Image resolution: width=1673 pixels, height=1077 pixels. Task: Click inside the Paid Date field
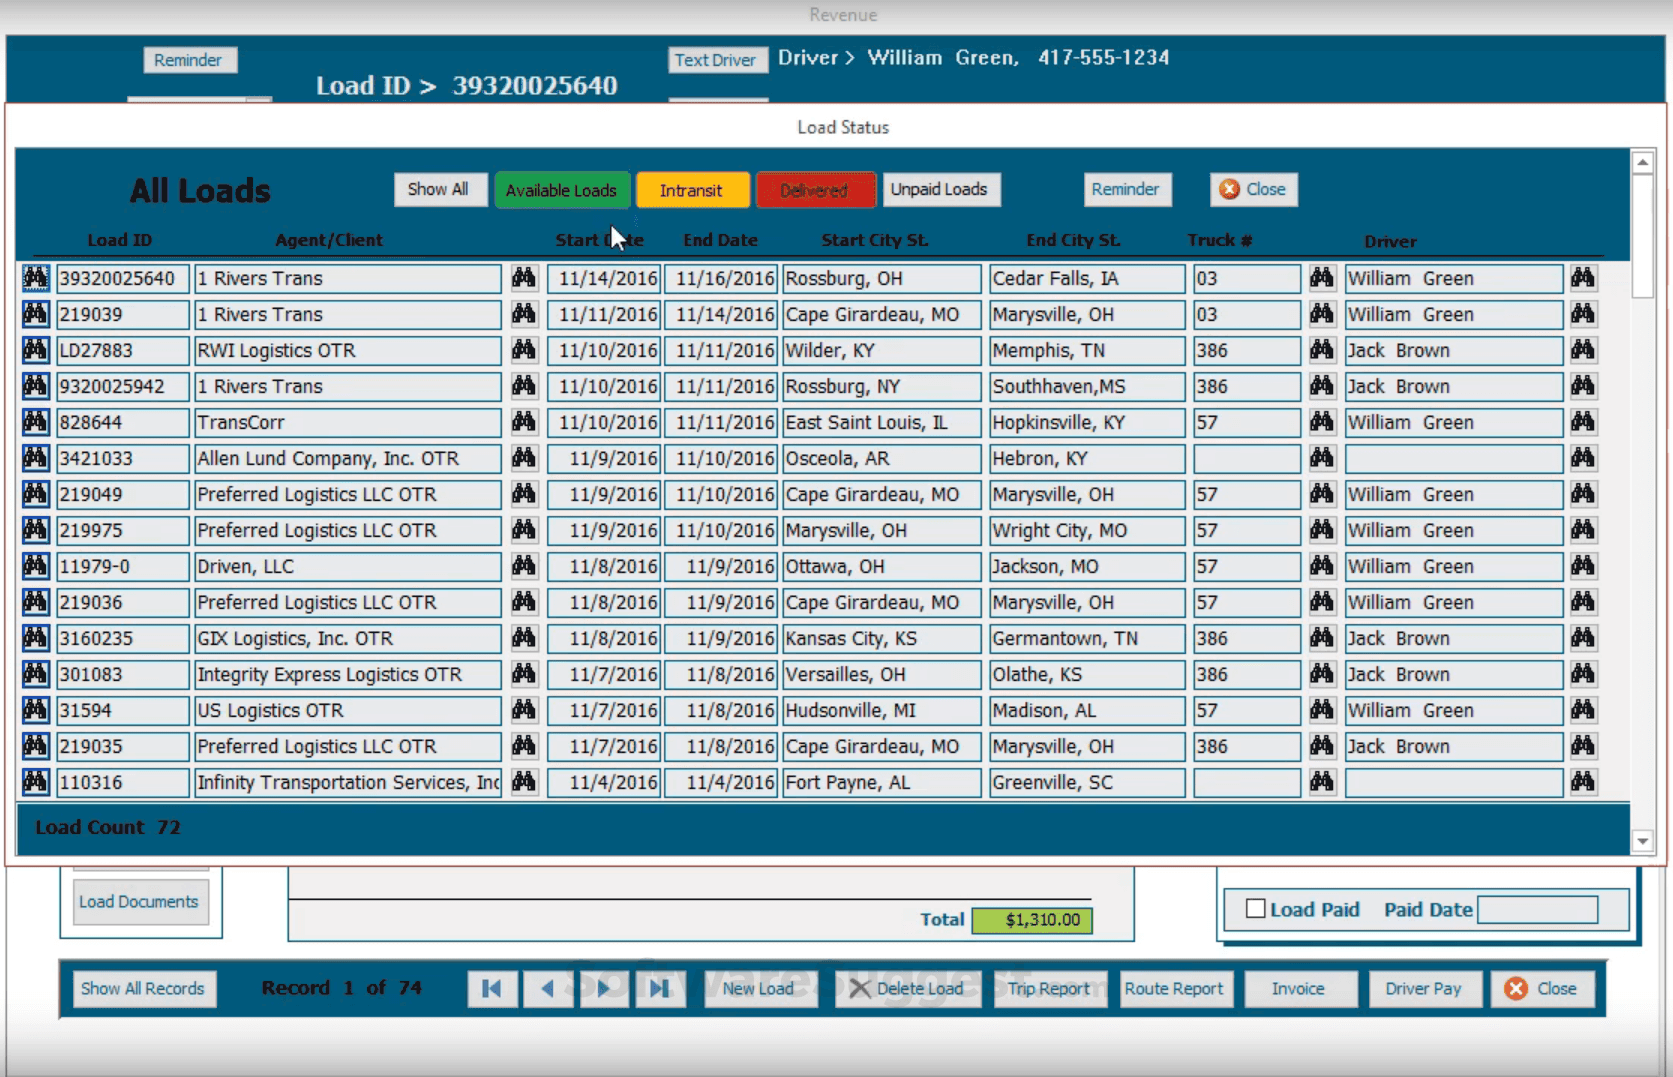pos(1540,910)
